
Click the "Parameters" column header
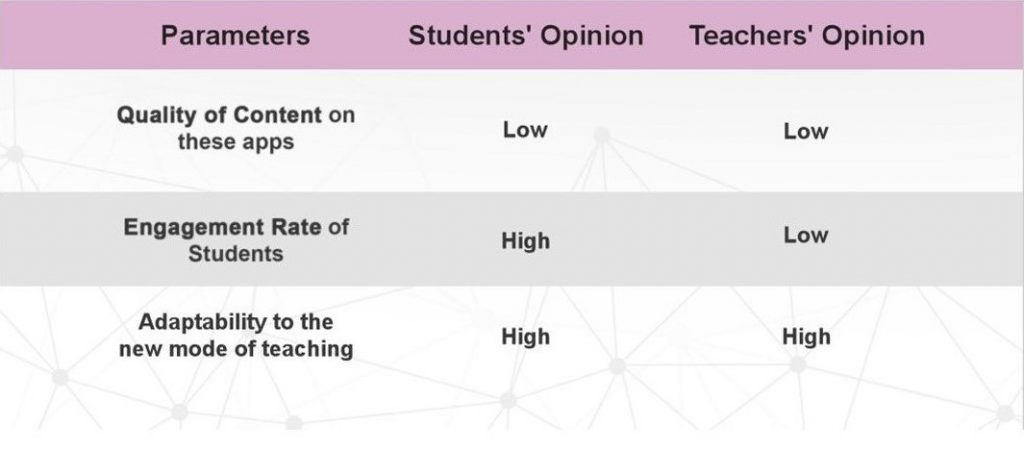(x=235, y=36)
